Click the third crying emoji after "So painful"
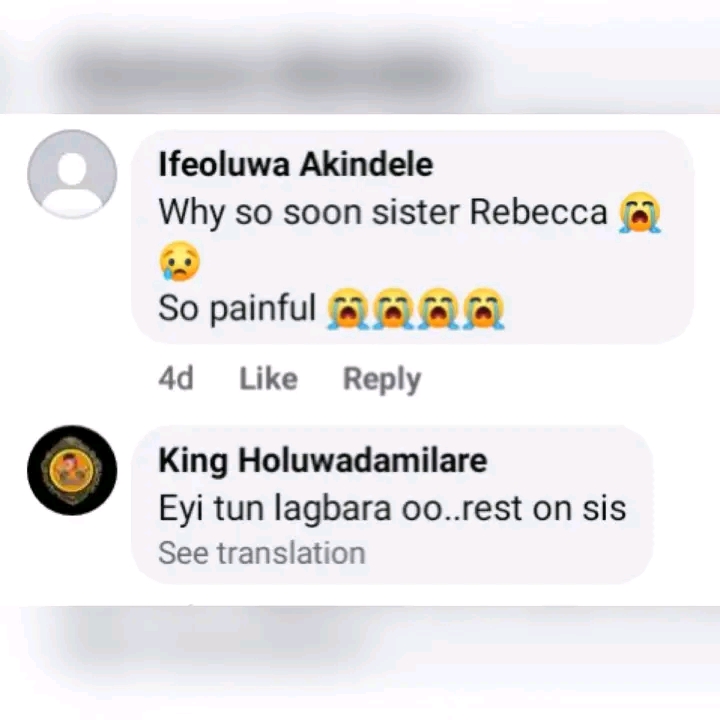Image resolution: width=720 pixels, height=720 pixels. tap(438, 310)
